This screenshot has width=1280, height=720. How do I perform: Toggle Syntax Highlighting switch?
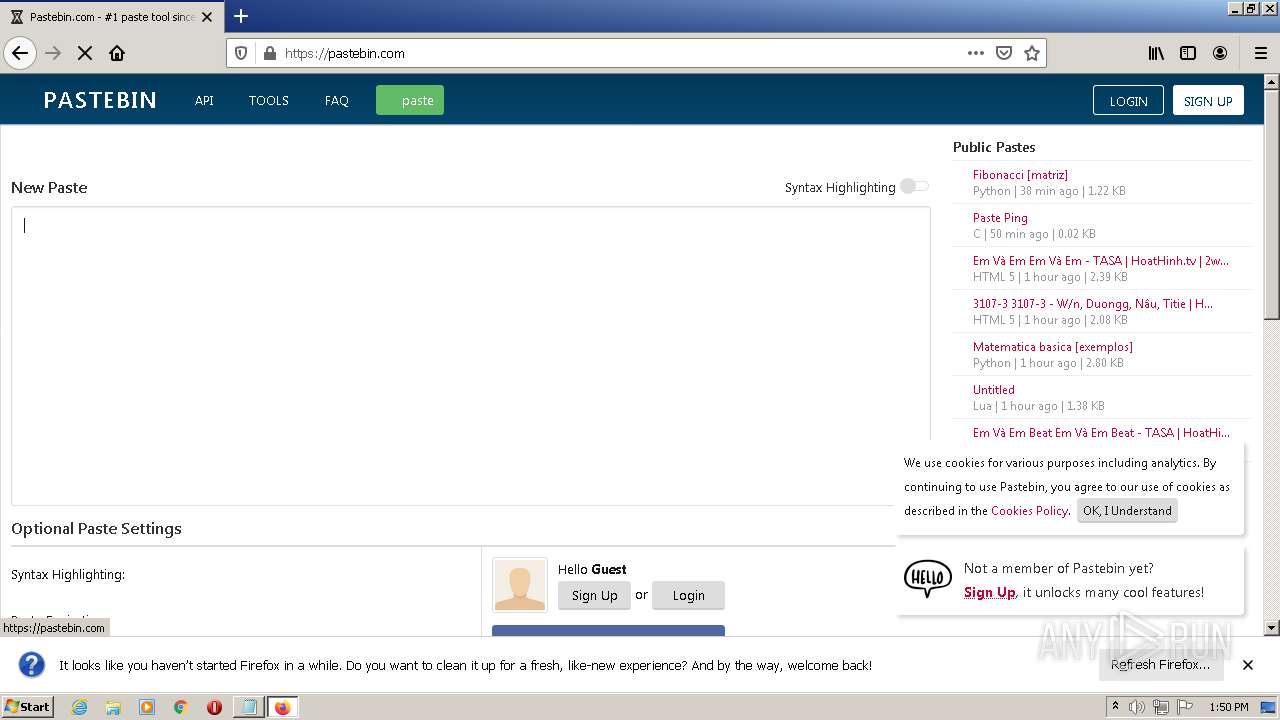pos(914,186)
